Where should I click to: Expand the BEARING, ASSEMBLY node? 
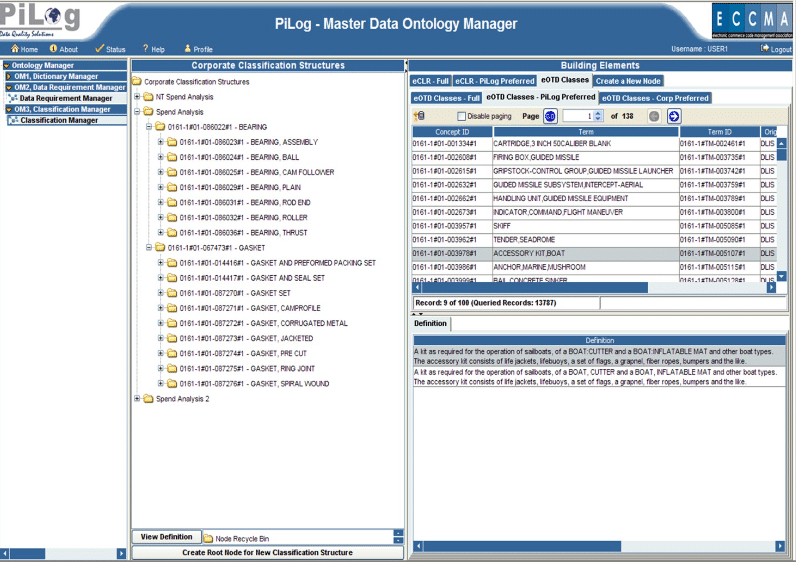(160, 142)
